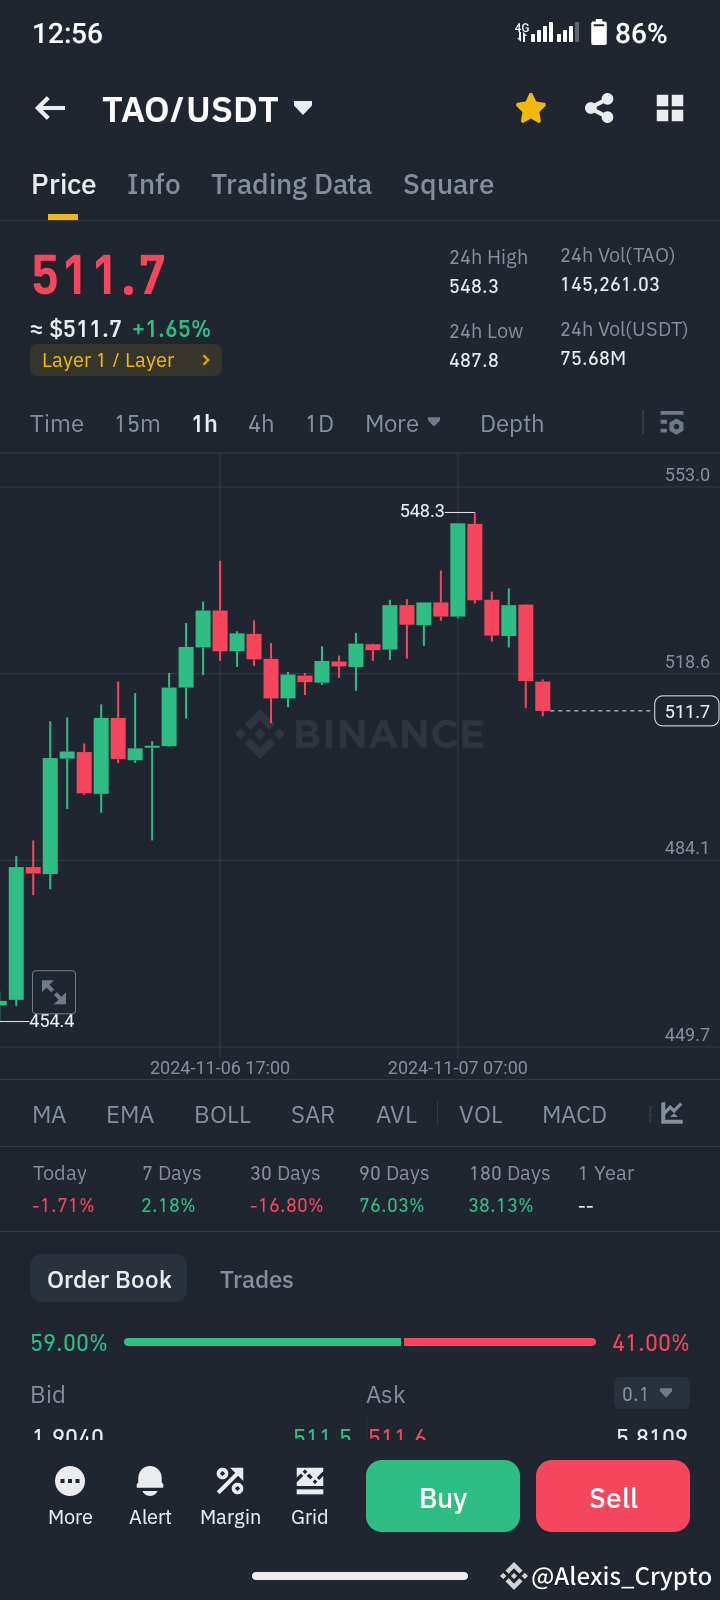Screen dimensions: 720x1600
Task: Switch to the Trades tab
Action: click(256, 1278)
